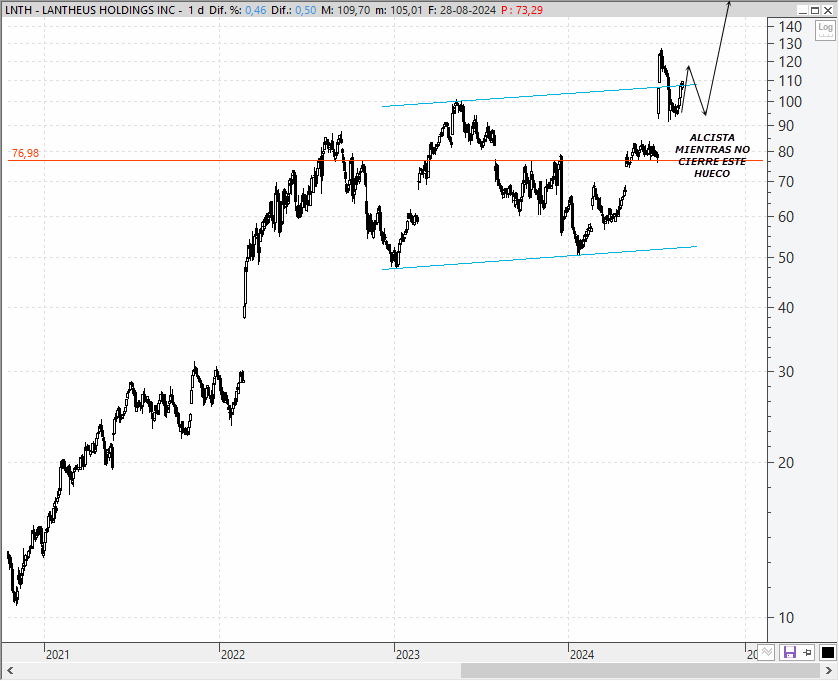The width and height of the screenshot is (839, 681).
Task: Click the scrollbar right arrow
Action: [829, 670]
